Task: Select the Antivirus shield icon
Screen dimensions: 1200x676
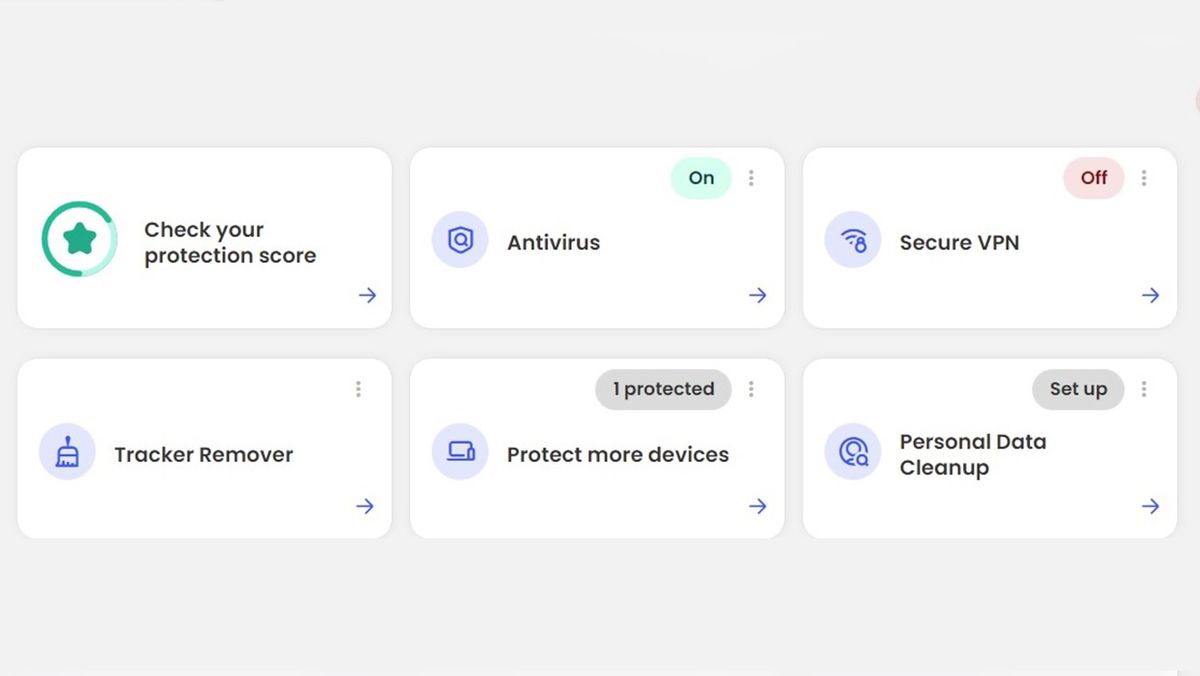Action: pos(459,241)
